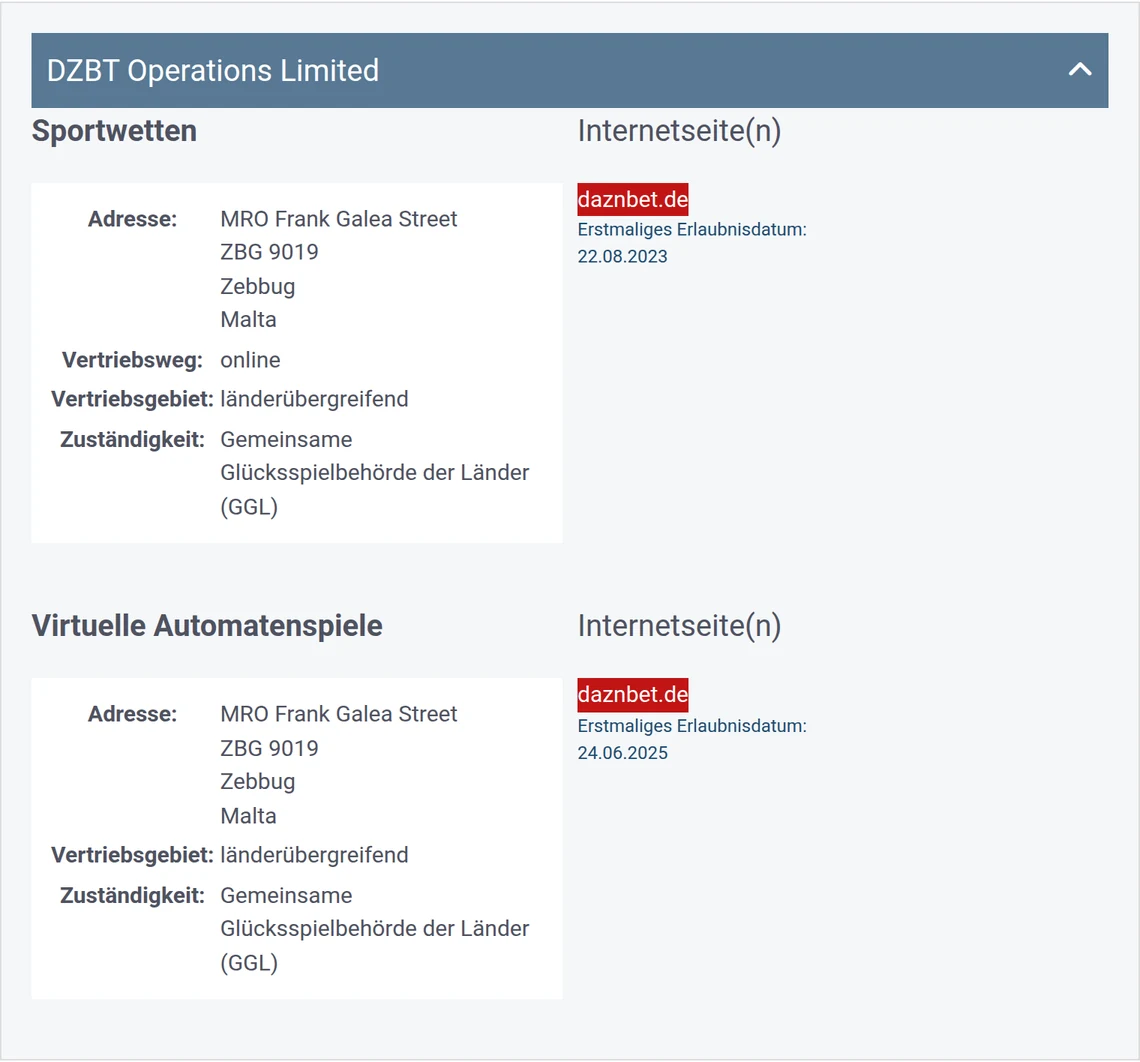The width and height of the screenshot is (1140, 1062).
Task: Click the date 22.08.2023
Action: pos(622,257)
